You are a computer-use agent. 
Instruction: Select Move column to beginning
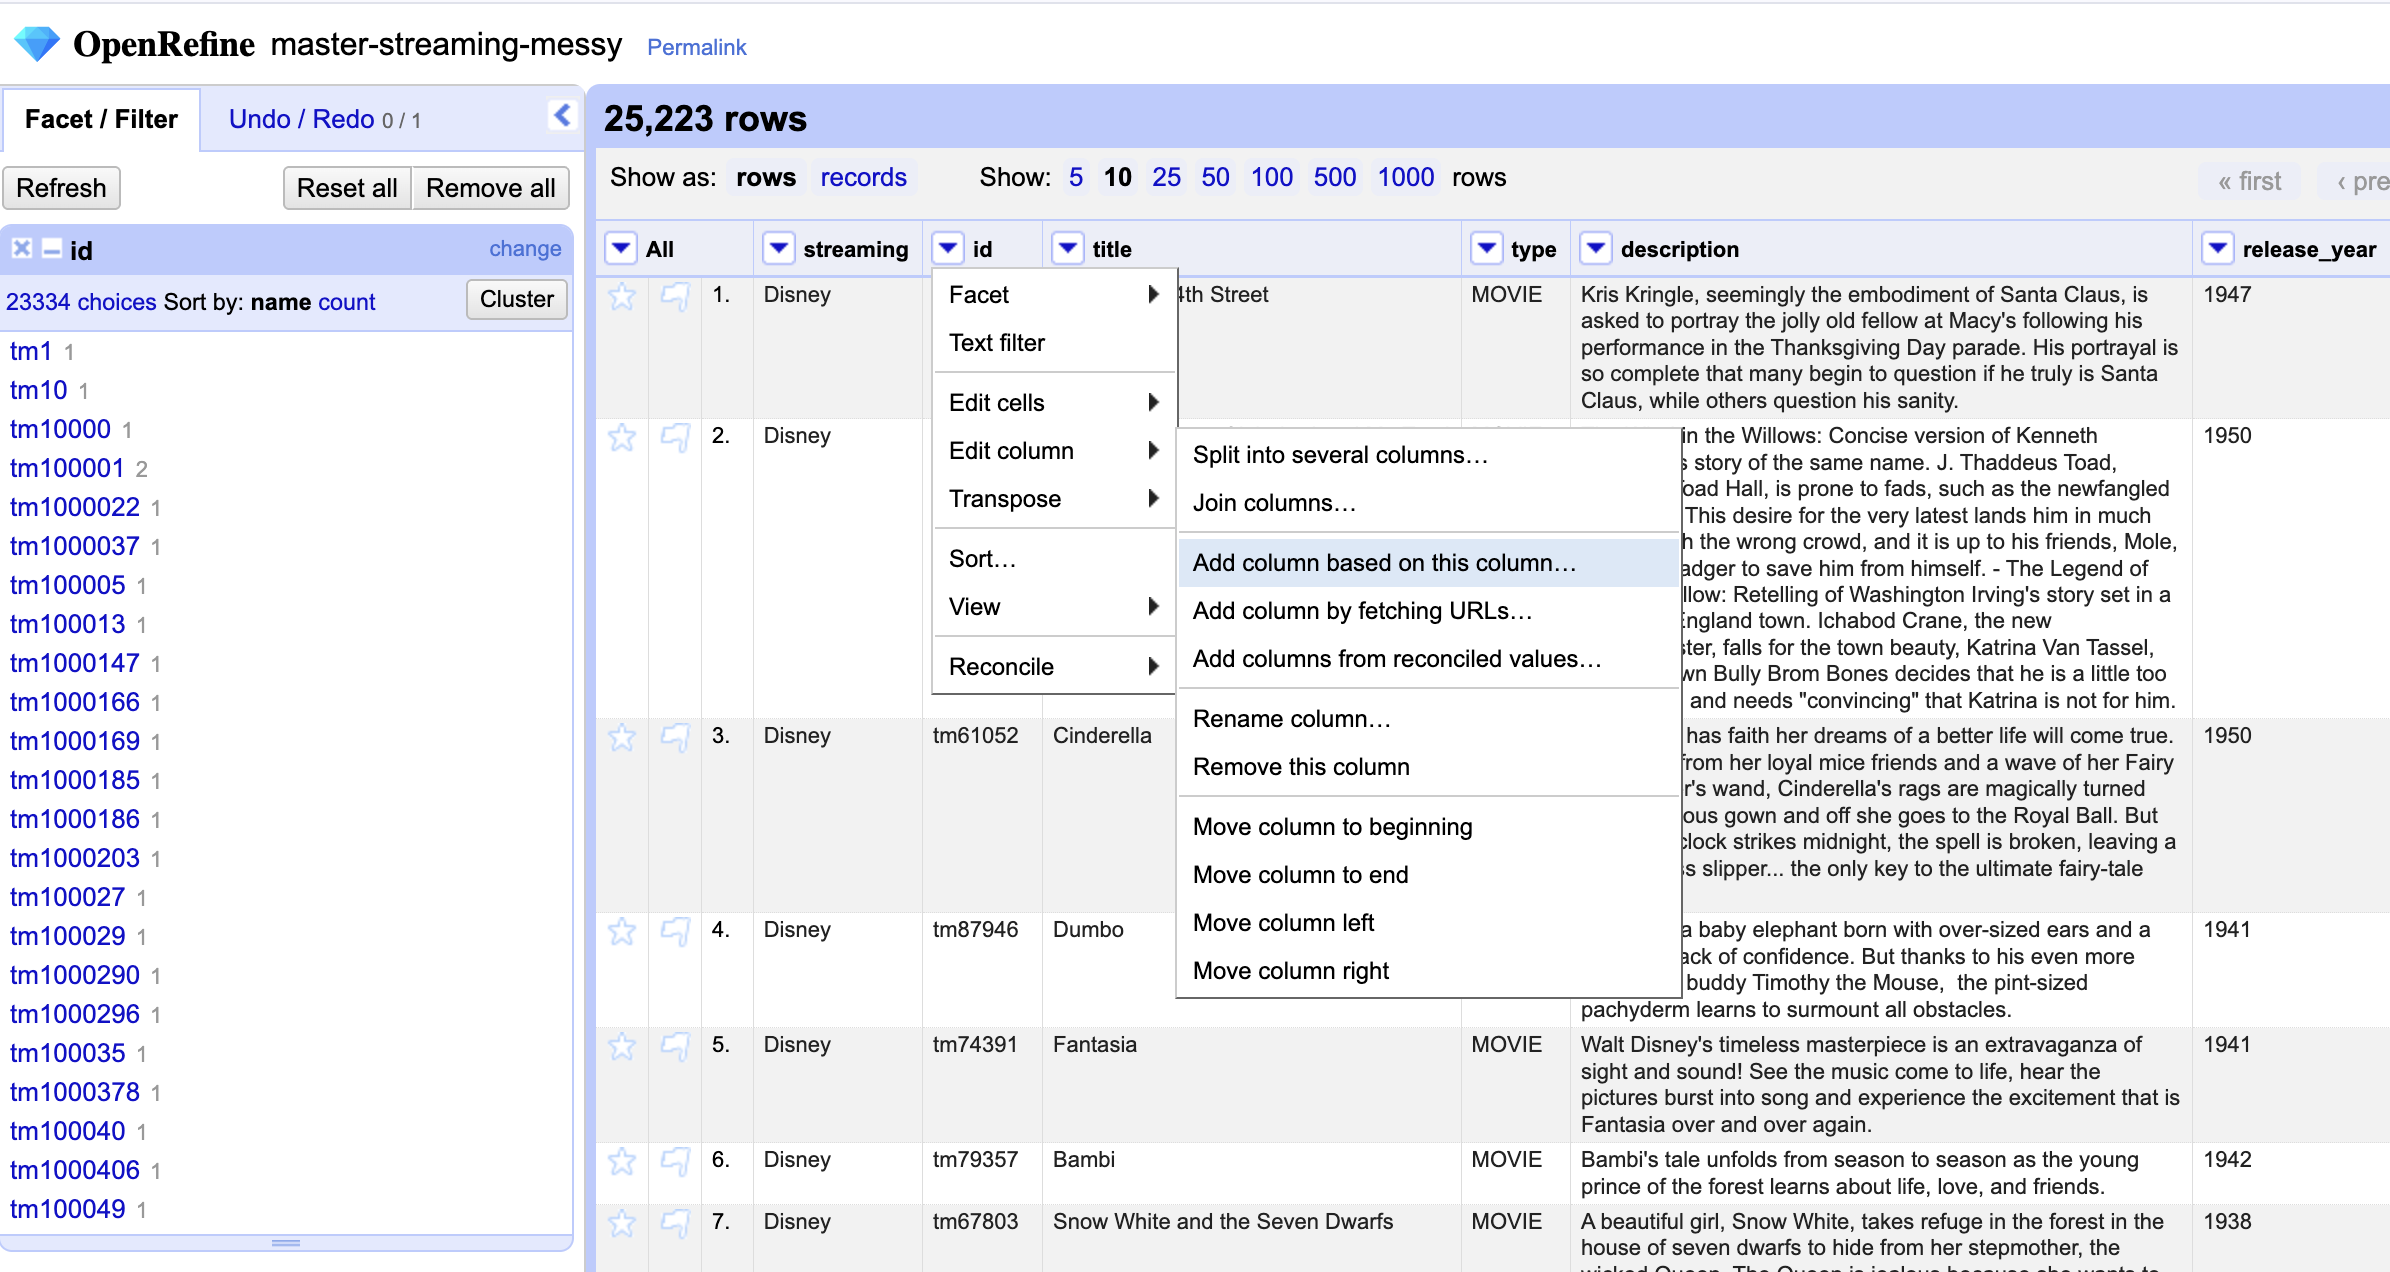tap(1428, 826)
